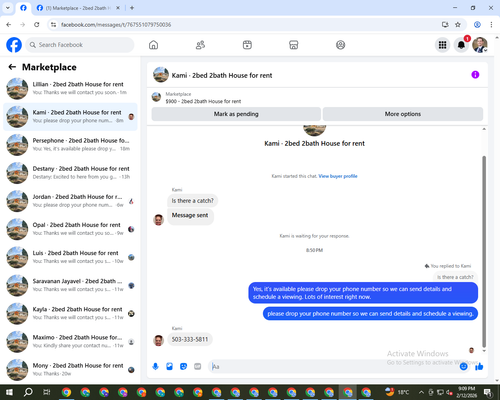Open Destany's house rental conversation

[x=70, y=173]
